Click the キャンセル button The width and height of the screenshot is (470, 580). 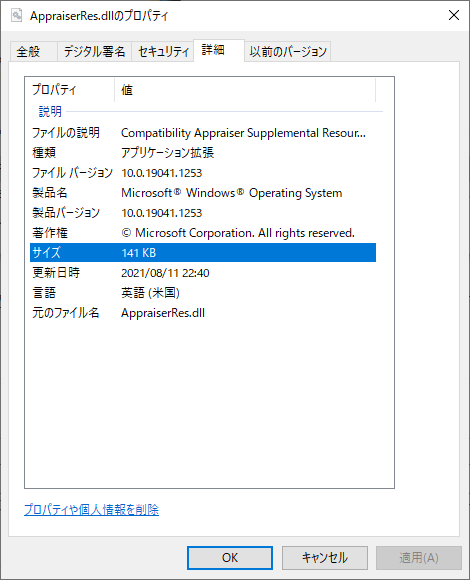click(325, 557)
